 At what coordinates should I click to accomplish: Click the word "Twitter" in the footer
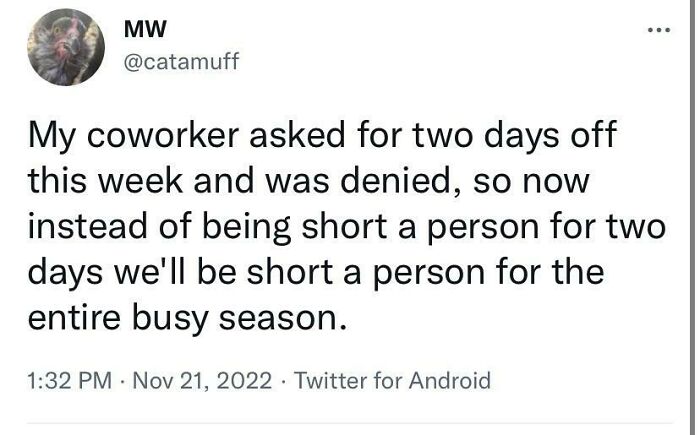tap(331, 381)
